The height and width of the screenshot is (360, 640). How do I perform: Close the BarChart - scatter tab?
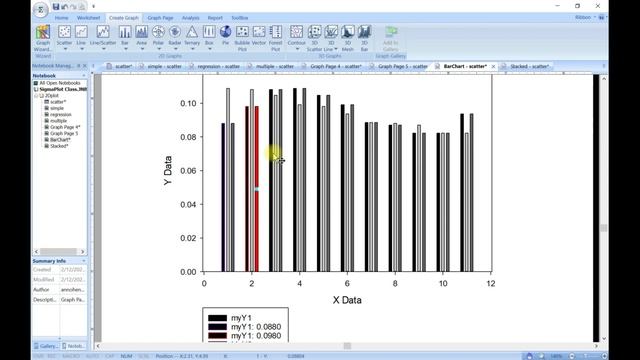[493, 66]
